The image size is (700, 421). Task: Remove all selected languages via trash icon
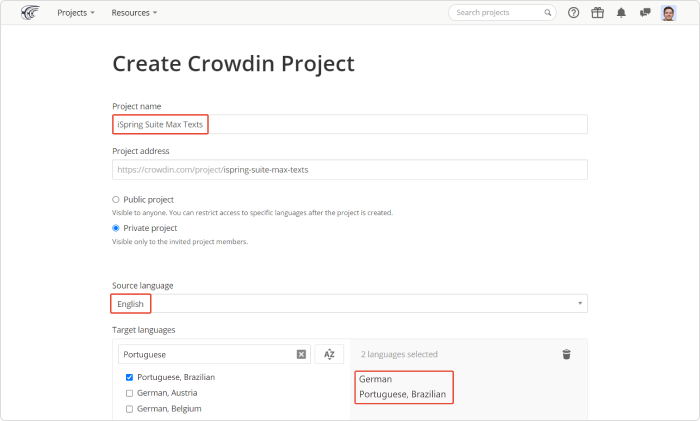click(566, 354)
